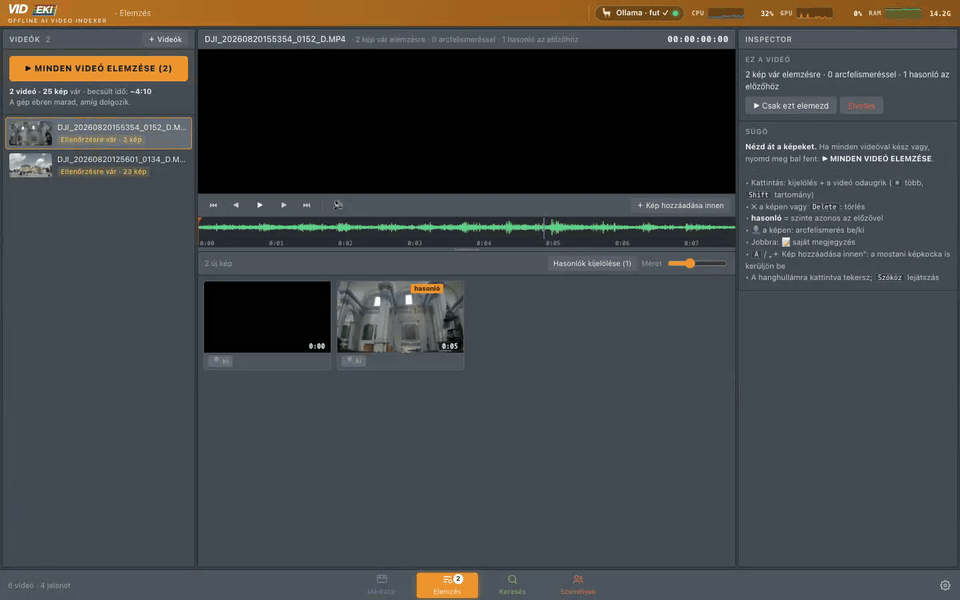Click '6 videó · 4 jelenet' status text
The width and height of the screenshot is (960, 600).
coord(39,585)
